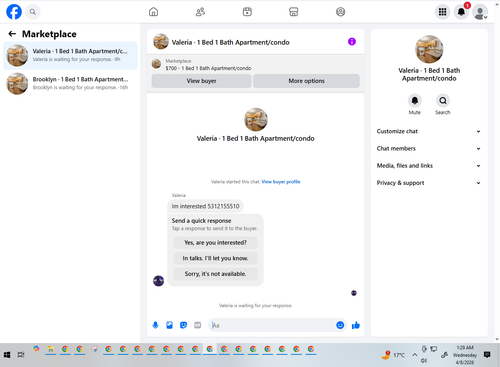500x367 pixels.
Task: Open File Explorer from the taskbar
Action: (x=51, y=349)
